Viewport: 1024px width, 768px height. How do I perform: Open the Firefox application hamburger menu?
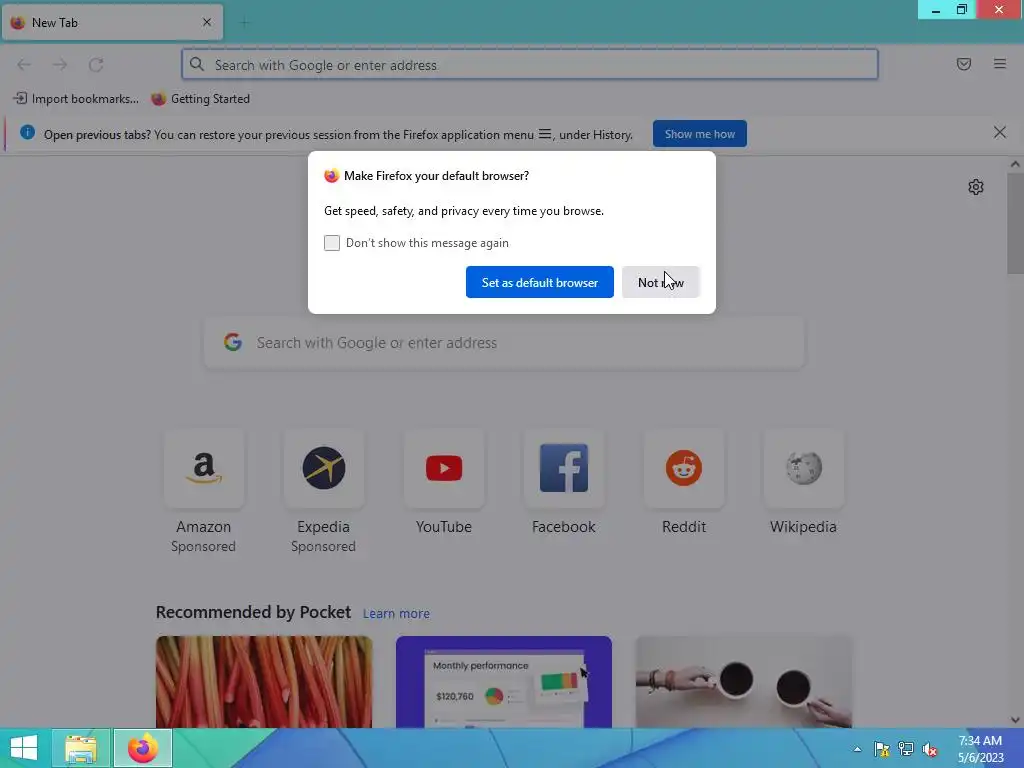click(x=1000, y=64)
